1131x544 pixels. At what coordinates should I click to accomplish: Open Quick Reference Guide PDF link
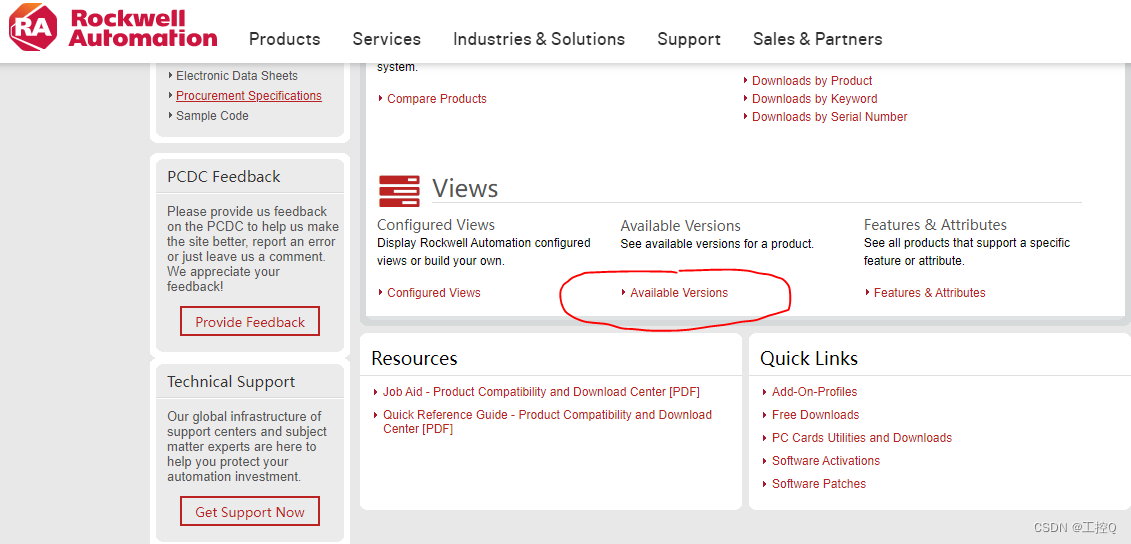point(547,421)
